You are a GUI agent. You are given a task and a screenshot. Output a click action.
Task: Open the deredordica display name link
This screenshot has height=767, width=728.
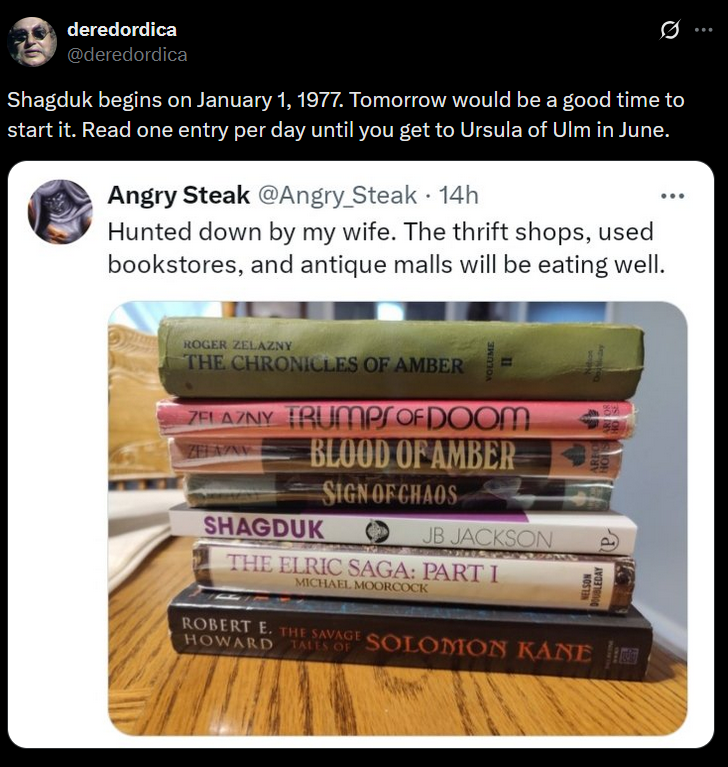point(122,29)
